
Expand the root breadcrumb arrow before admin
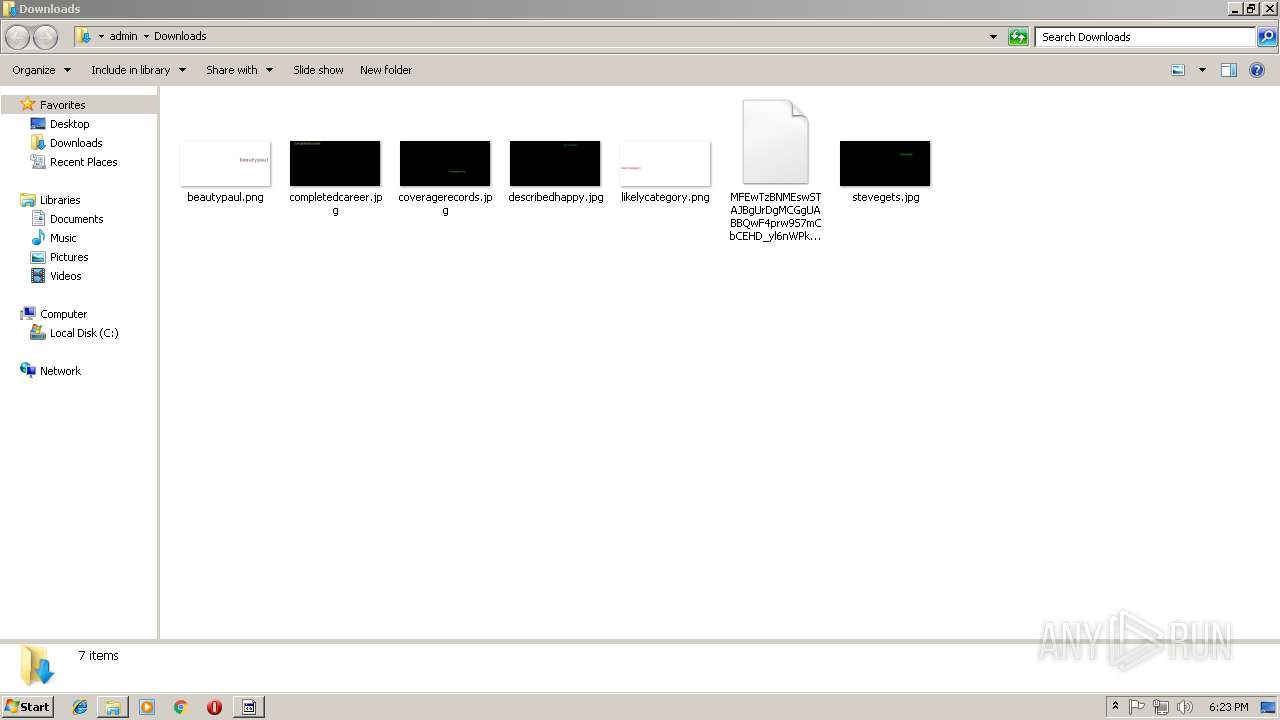(x=101, y=37)
